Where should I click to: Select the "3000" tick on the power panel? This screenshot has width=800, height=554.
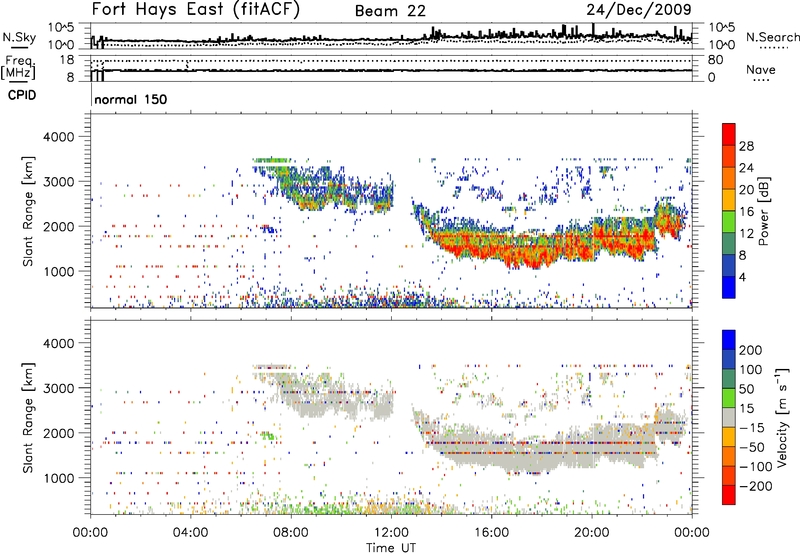tap(58, 182)
